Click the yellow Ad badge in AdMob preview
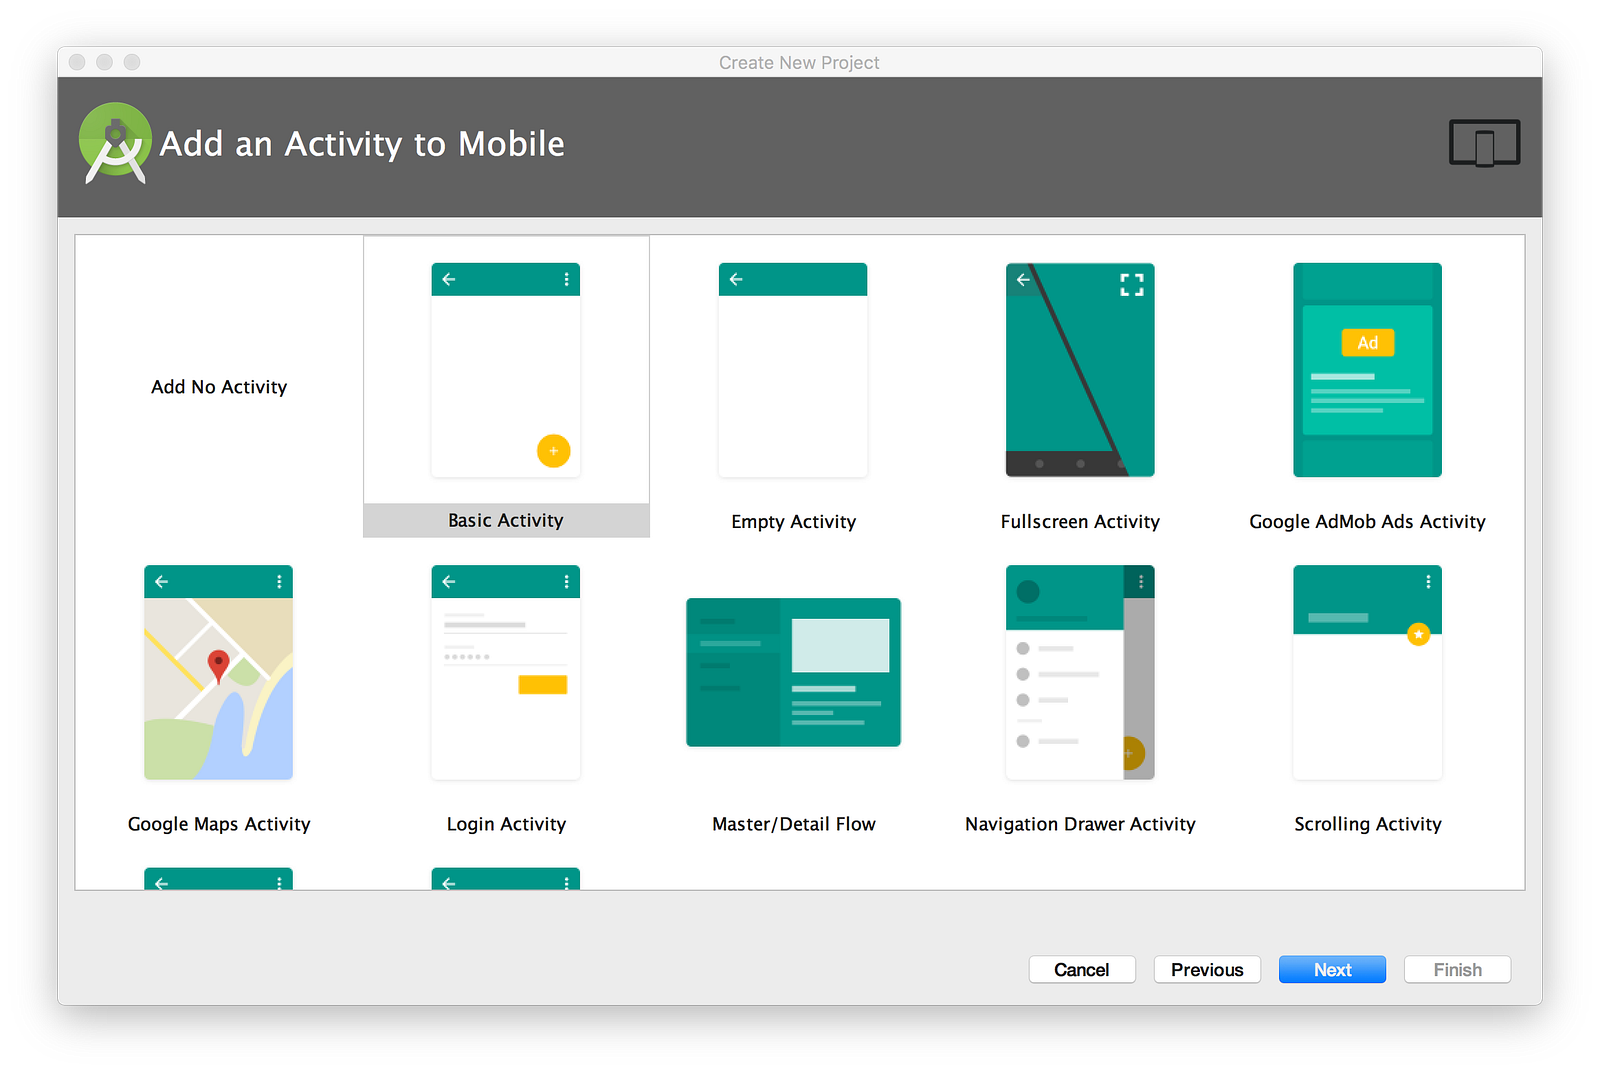The height and width of the screenshot is (1074, 1600). (1367, 343)
